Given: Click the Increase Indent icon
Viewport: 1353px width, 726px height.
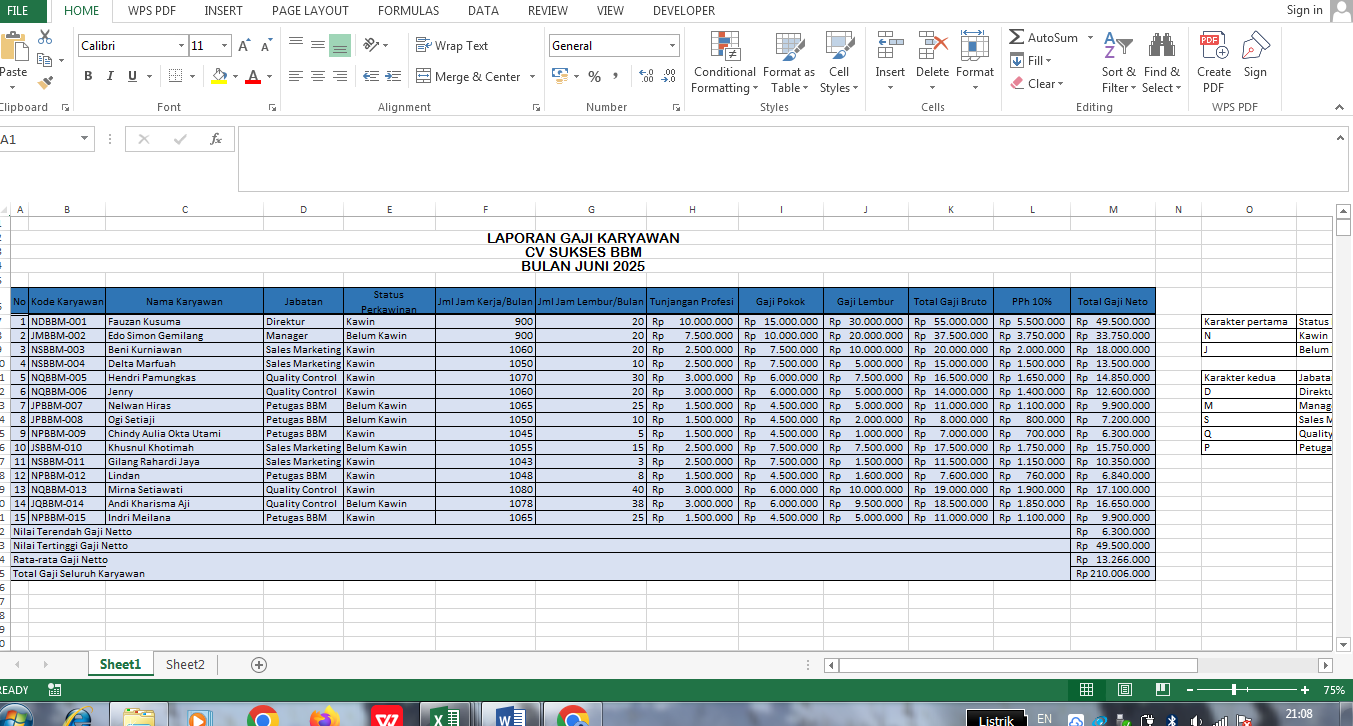Looking at the screenshot, I should [392, 76].
